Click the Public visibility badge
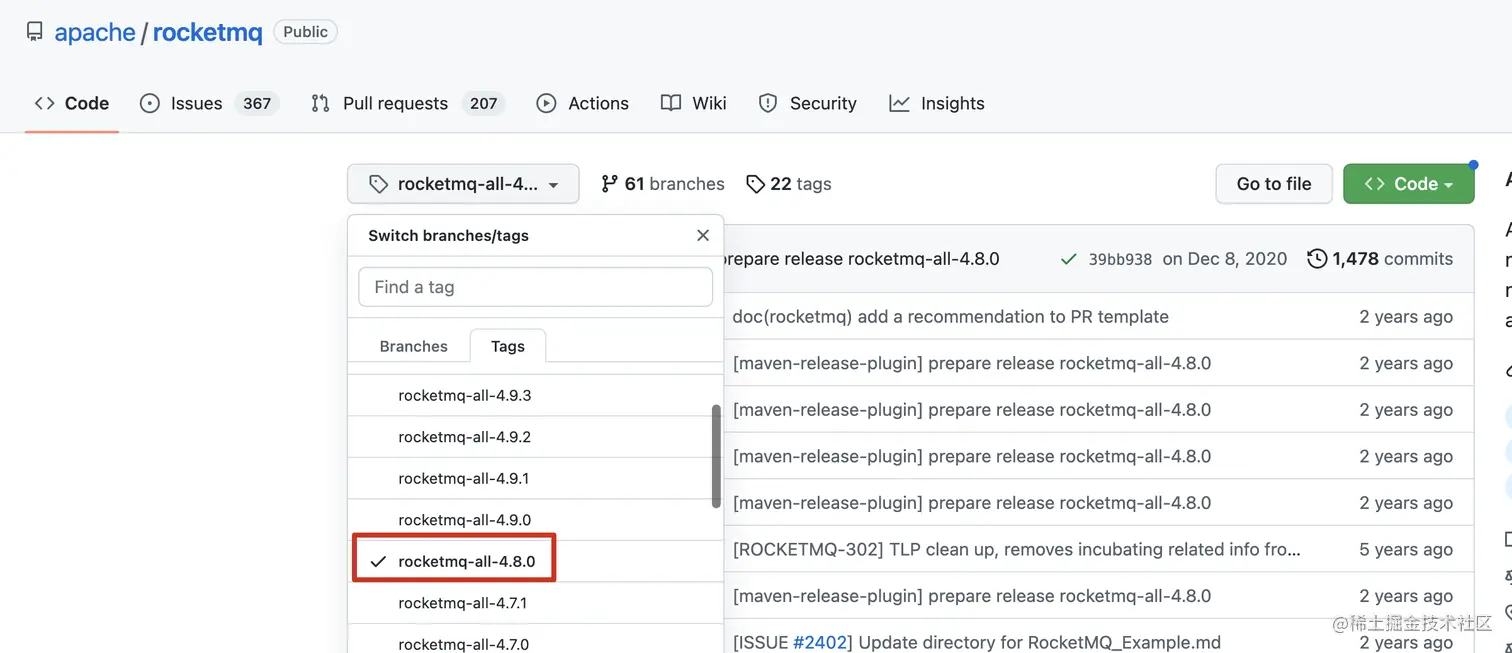 [305, 32]
